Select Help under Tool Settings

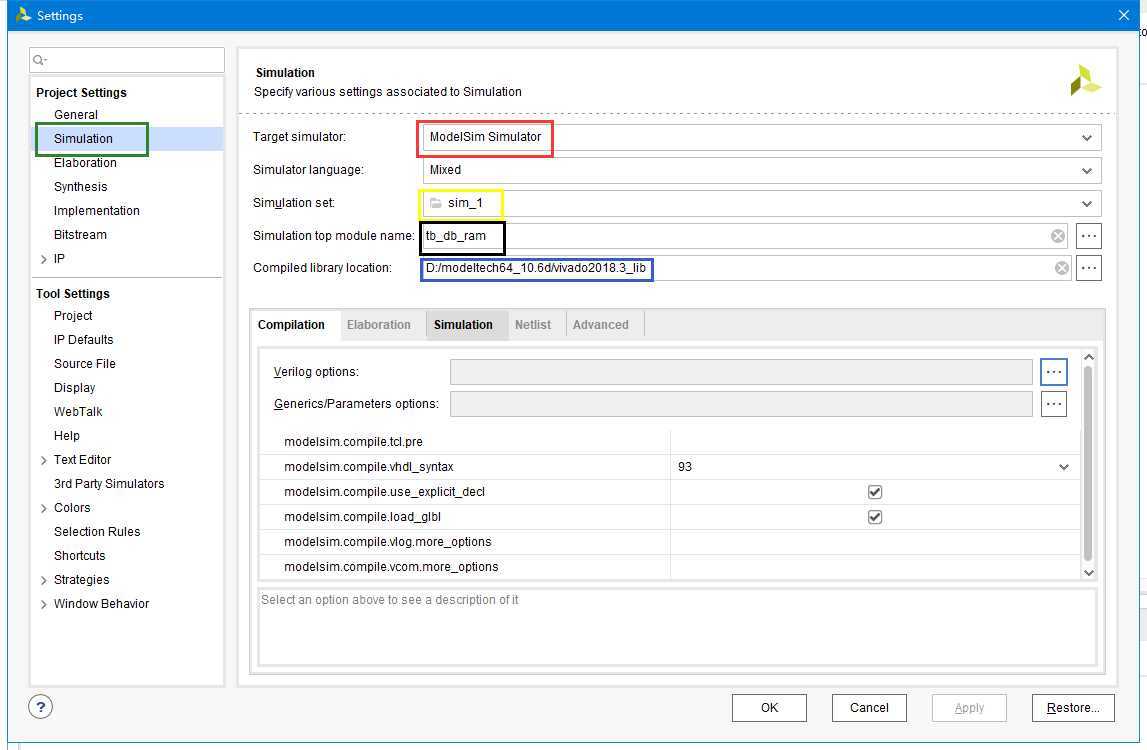[67, 436]
